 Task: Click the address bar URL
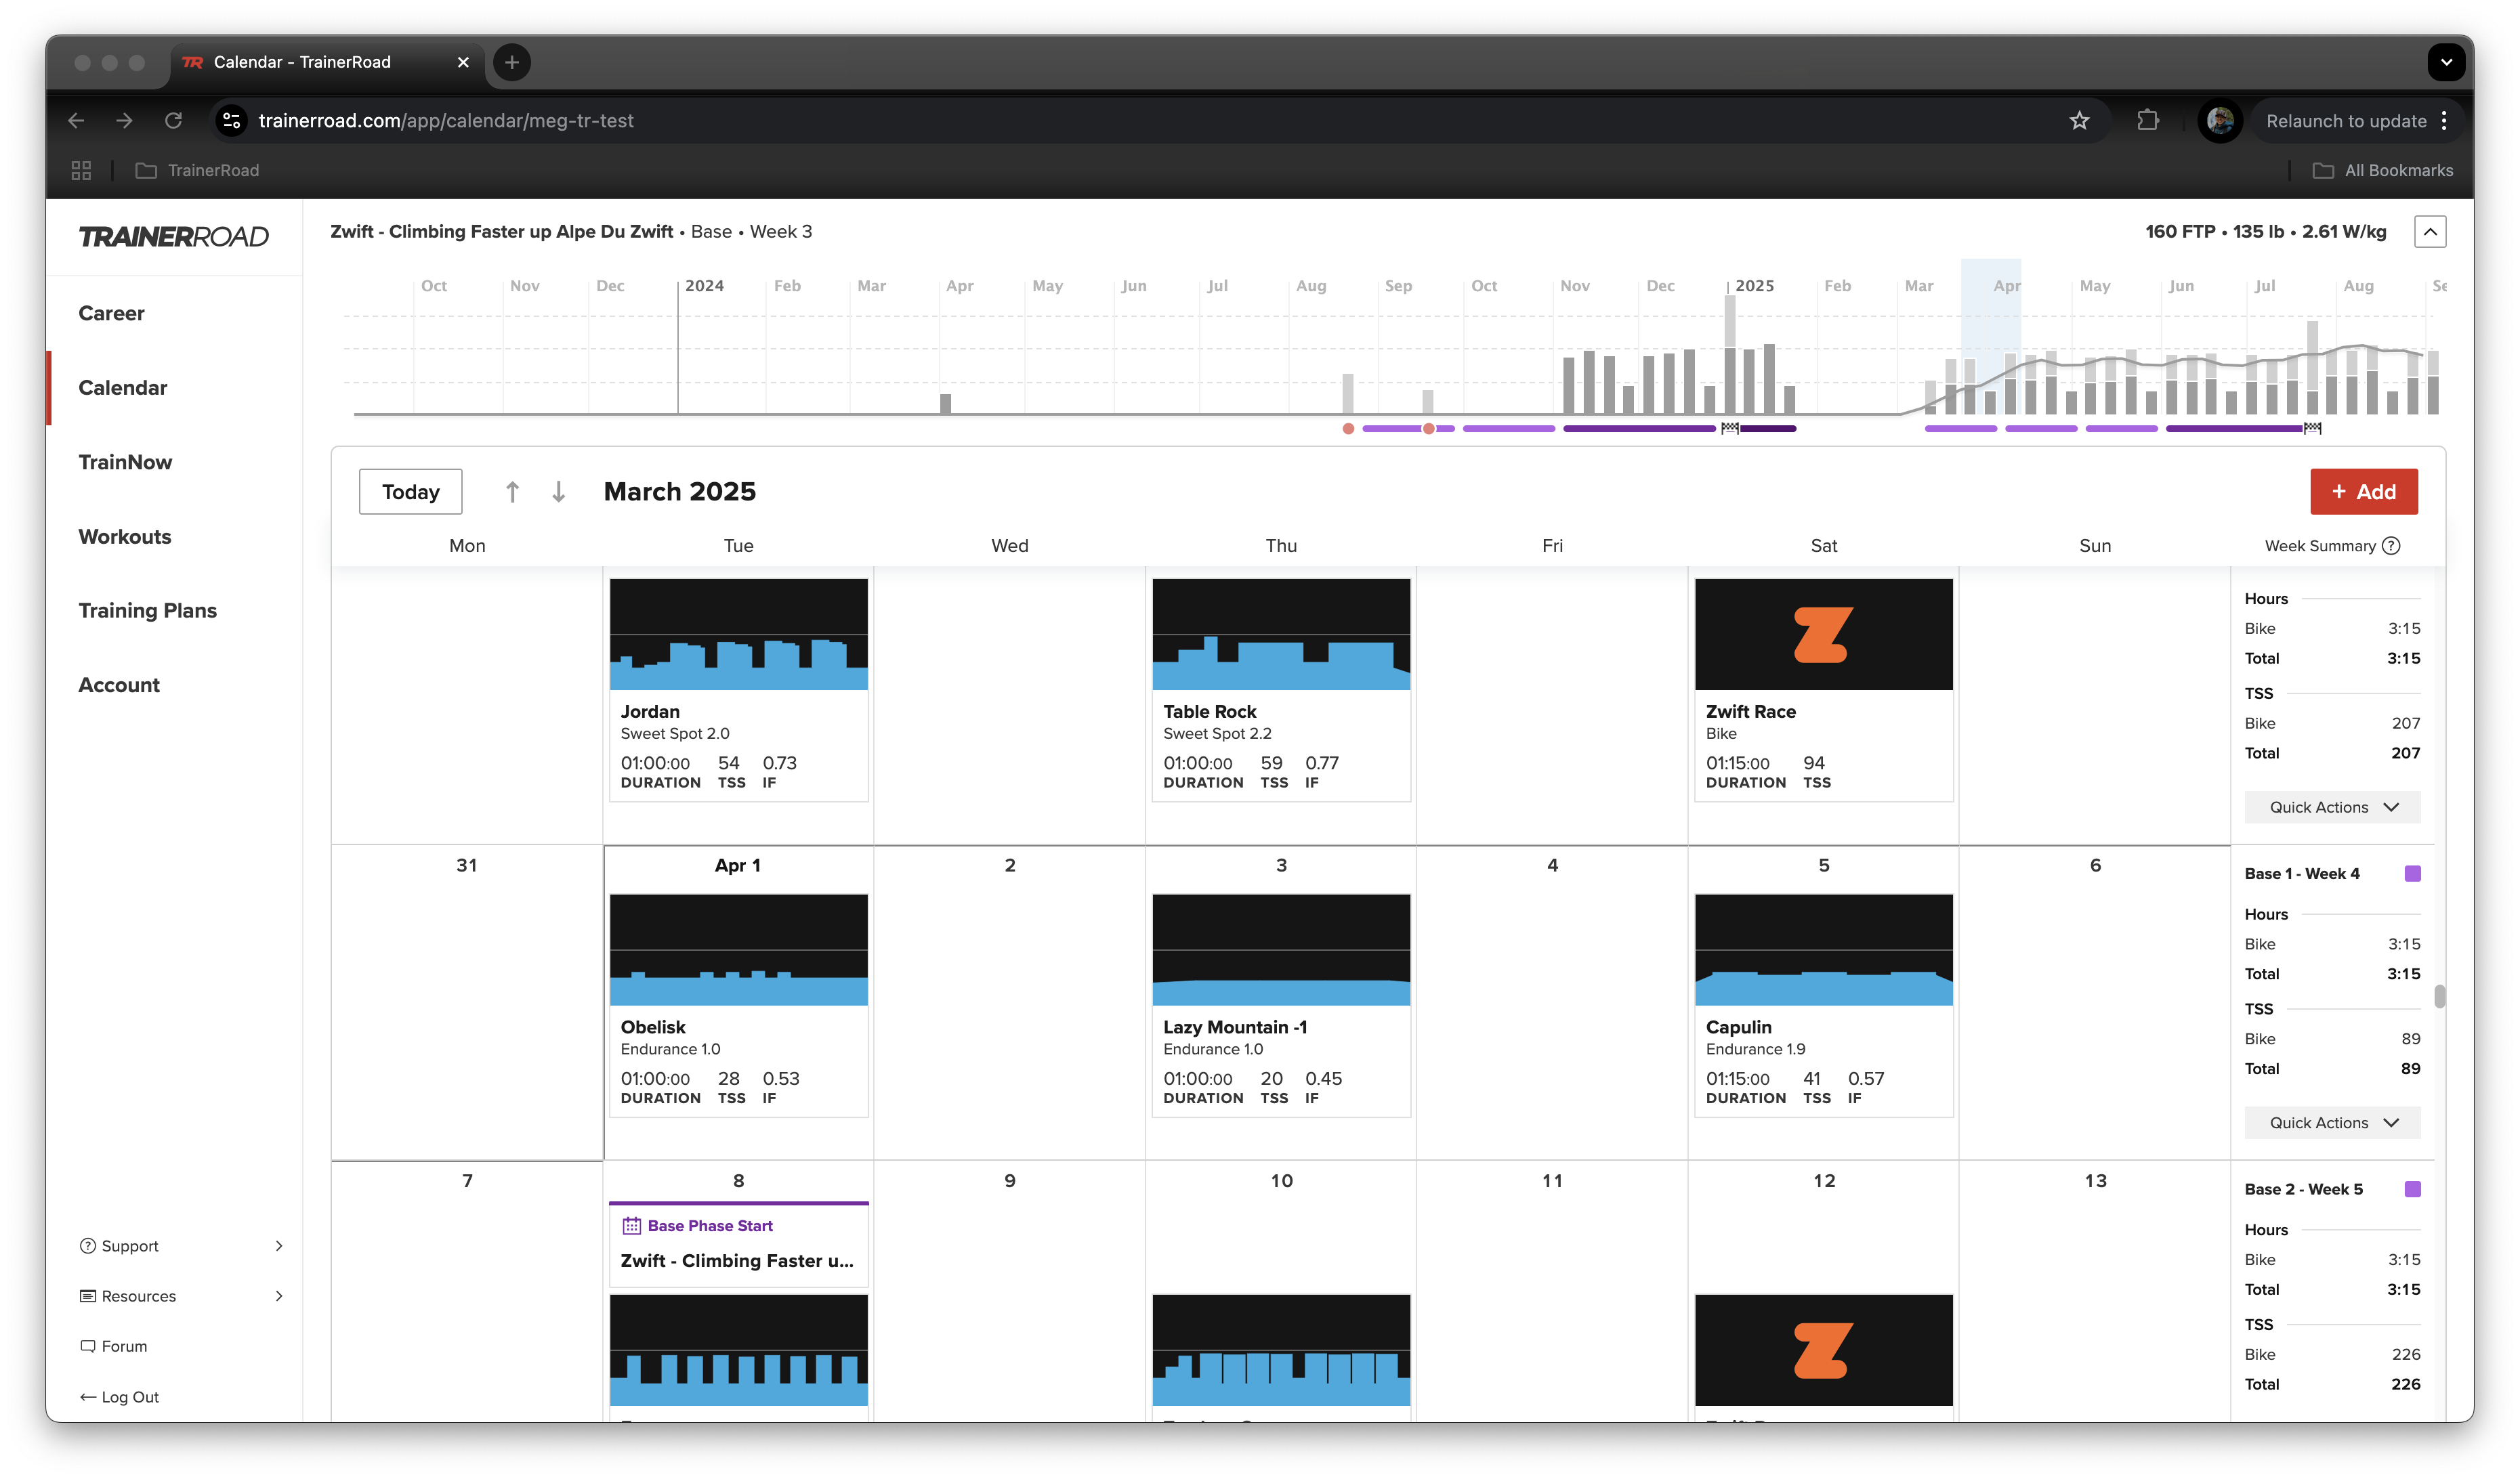click(446, 121)
